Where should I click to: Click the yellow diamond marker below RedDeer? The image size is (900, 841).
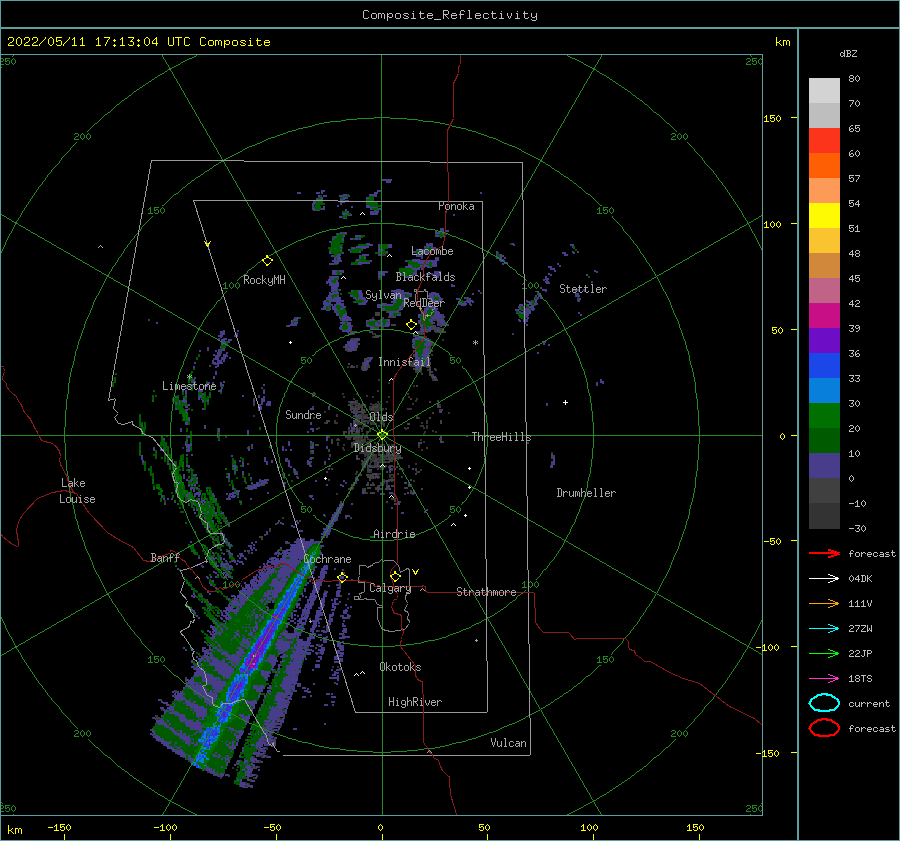412,325
